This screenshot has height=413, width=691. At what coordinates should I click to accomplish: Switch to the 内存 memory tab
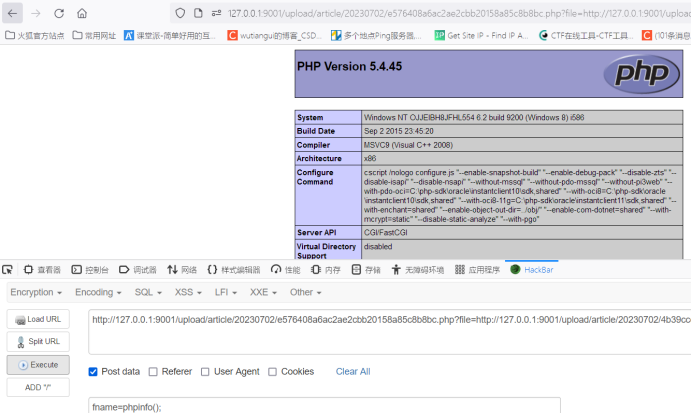coord(326,270)
